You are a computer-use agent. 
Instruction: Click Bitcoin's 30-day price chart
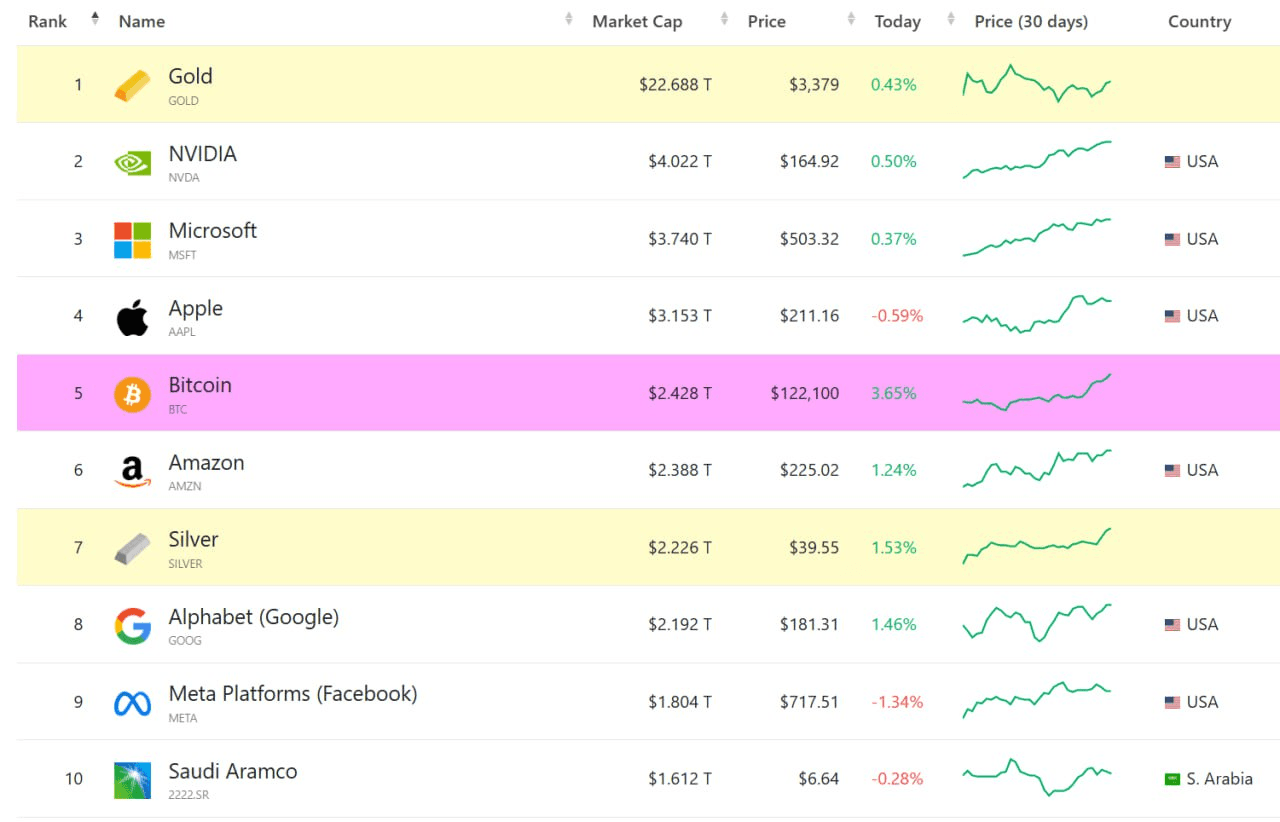click(x=1037, y=392)
